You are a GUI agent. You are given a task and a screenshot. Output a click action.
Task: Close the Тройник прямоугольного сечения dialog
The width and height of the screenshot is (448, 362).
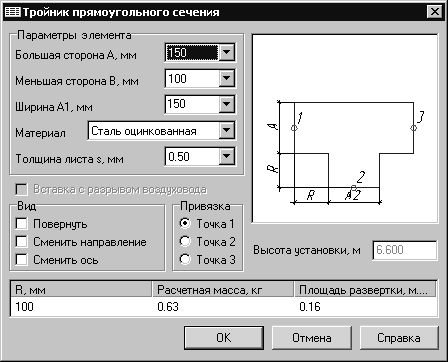(x=435, y=12)
